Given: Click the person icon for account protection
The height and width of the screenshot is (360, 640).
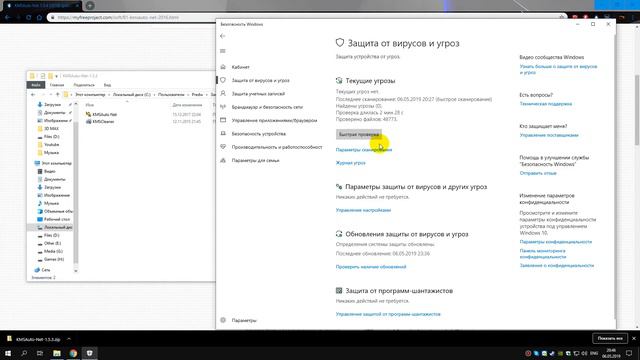Looking at the screenshot, I should click(x=223, y=93).
